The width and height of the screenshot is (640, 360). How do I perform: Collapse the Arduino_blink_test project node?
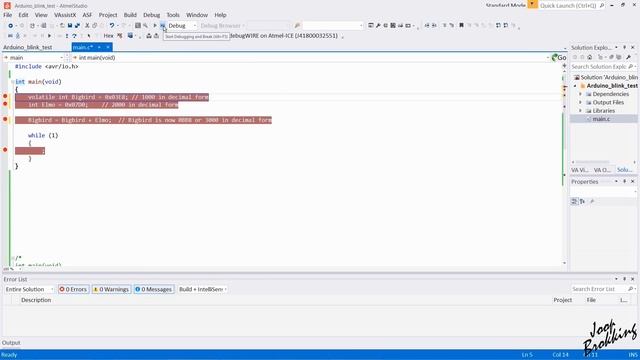coord(575,86)
